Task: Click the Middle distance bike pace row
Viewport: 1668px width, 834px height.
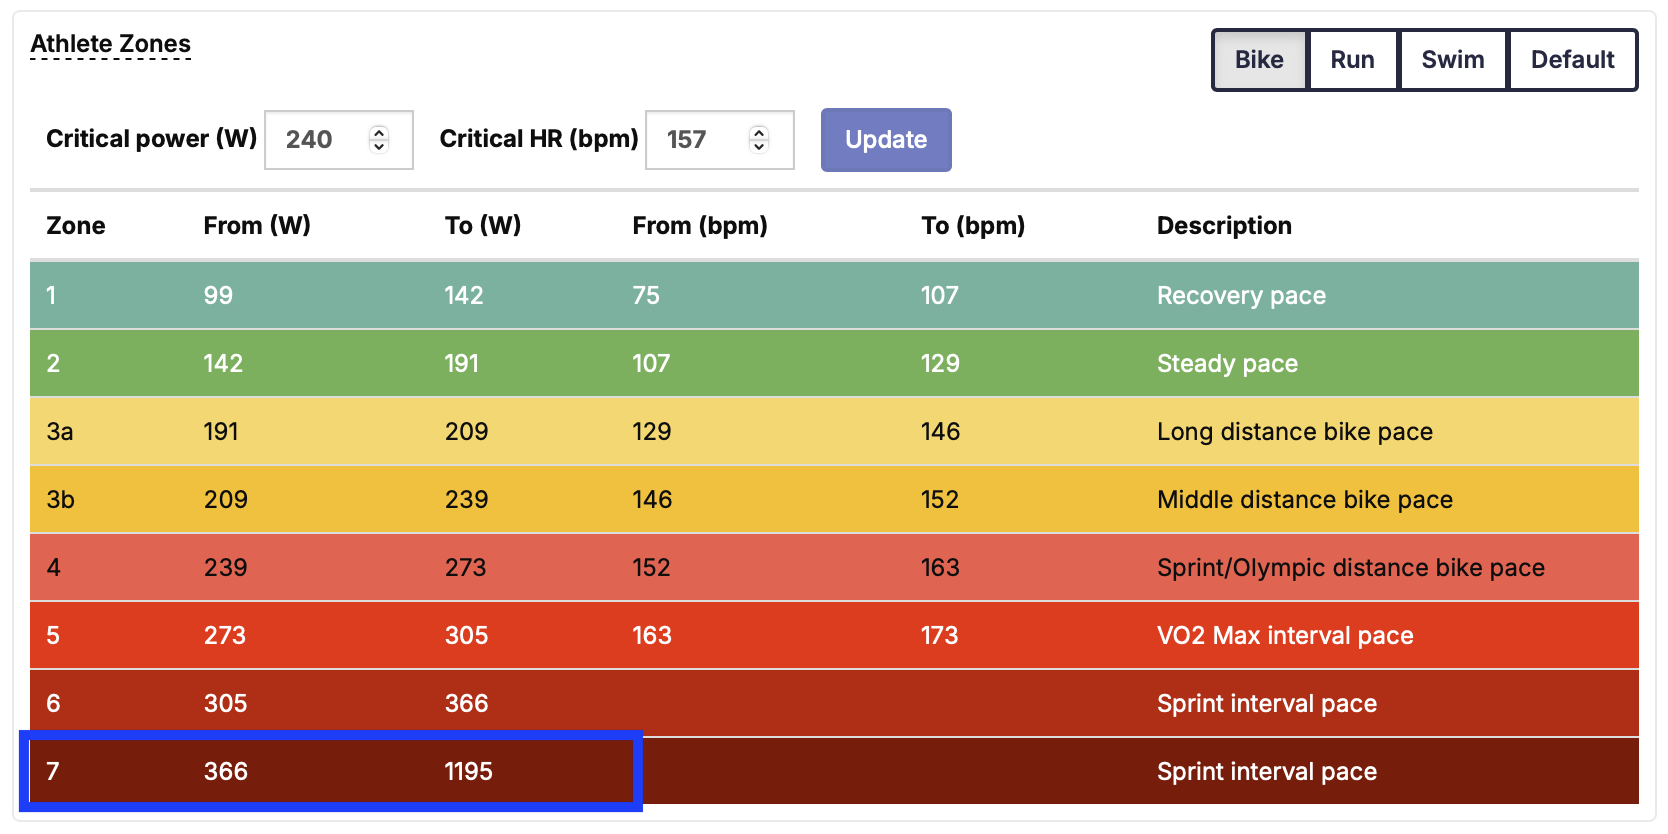Action: (x=834, y=499)
